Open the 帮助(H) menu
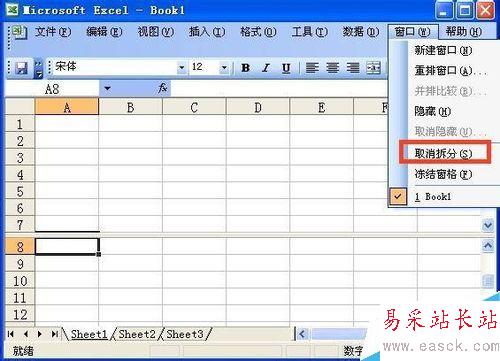 (464, 32)
